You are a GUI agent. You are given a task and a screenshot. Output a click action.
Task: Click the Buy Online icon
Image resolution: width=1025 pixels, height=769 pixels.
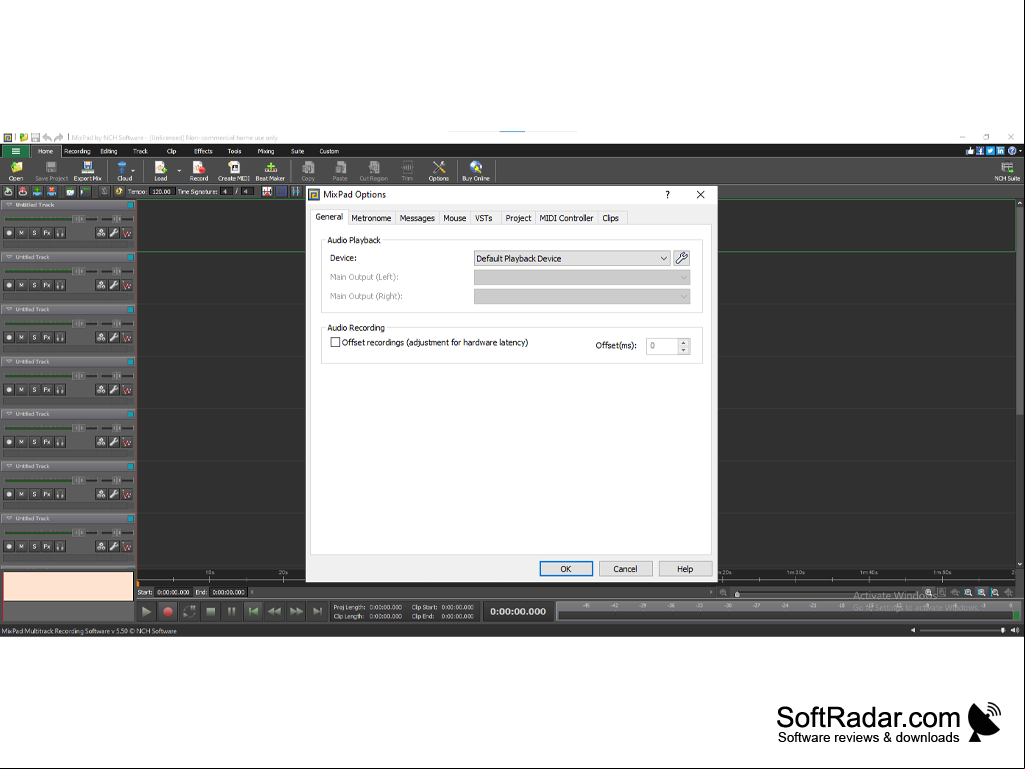pos(476,171)
